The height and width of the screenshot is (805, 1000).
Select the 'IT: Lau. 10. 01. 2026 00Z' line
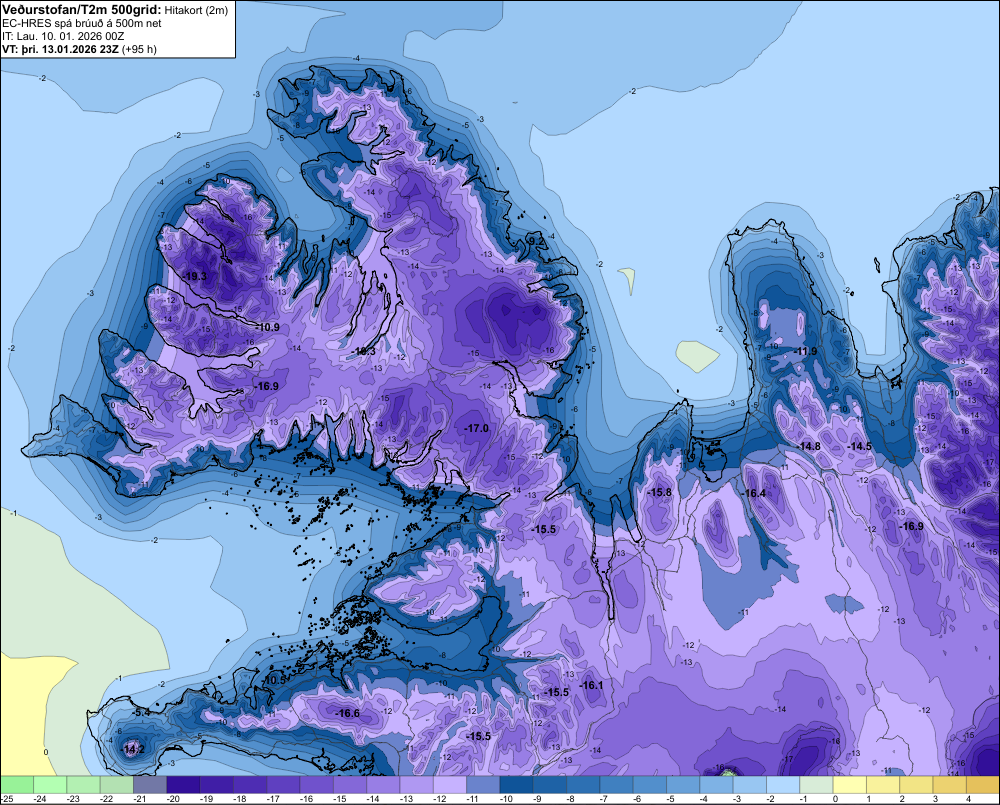tap(63, 36)
